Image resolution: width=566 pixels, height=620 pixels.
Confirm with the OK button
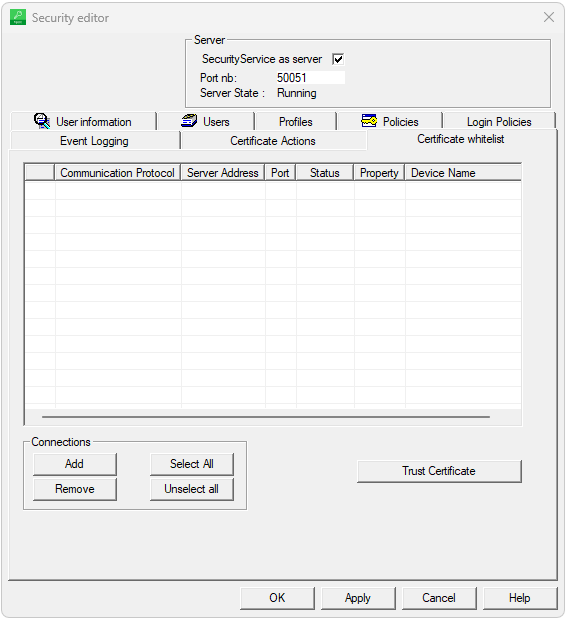pos(277,598)
